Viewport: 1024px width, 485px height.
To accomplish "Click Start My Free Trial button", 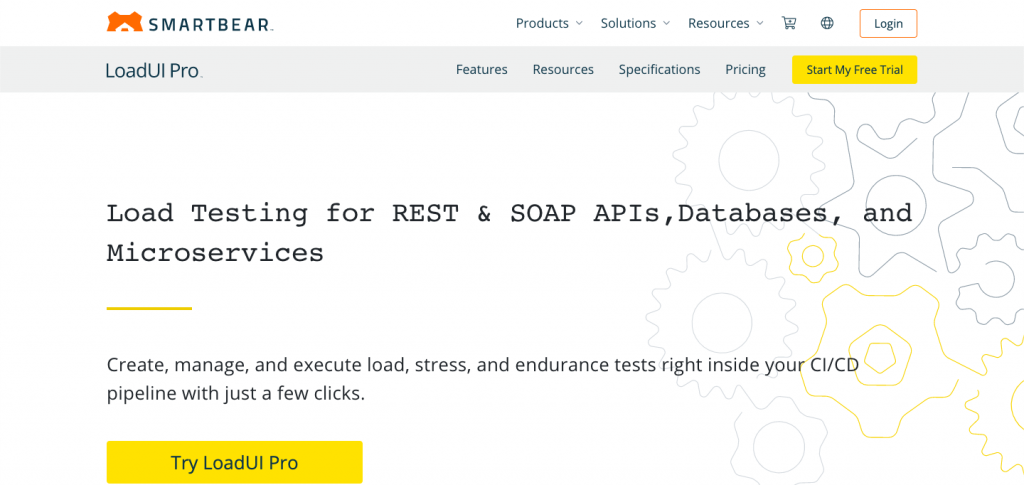I will click(x=854, y=70).
